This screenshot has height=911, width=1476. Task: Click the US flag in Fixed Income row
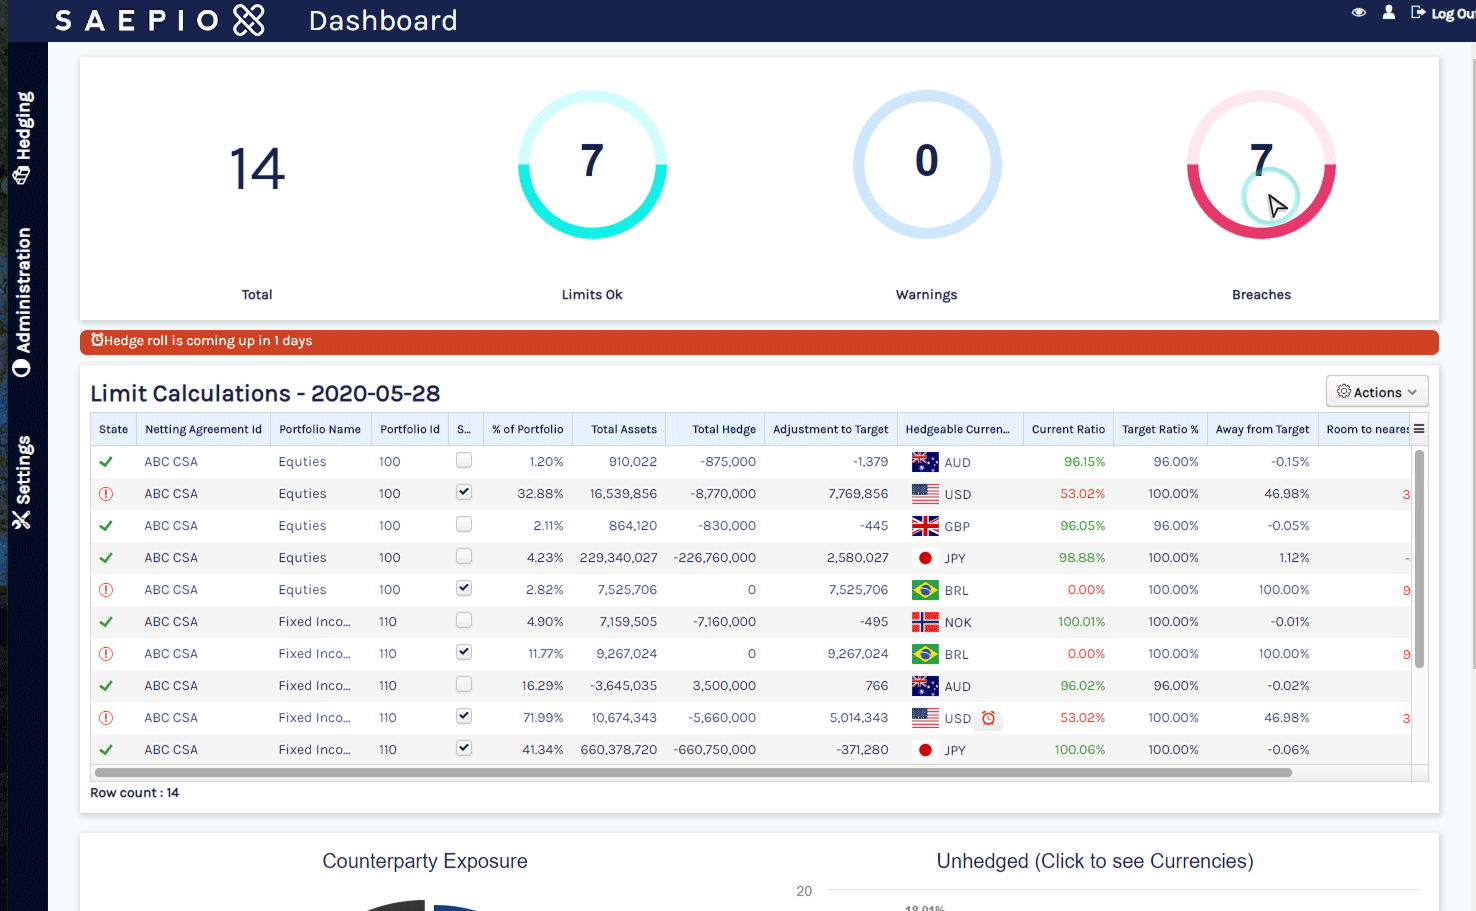point(925,718)
